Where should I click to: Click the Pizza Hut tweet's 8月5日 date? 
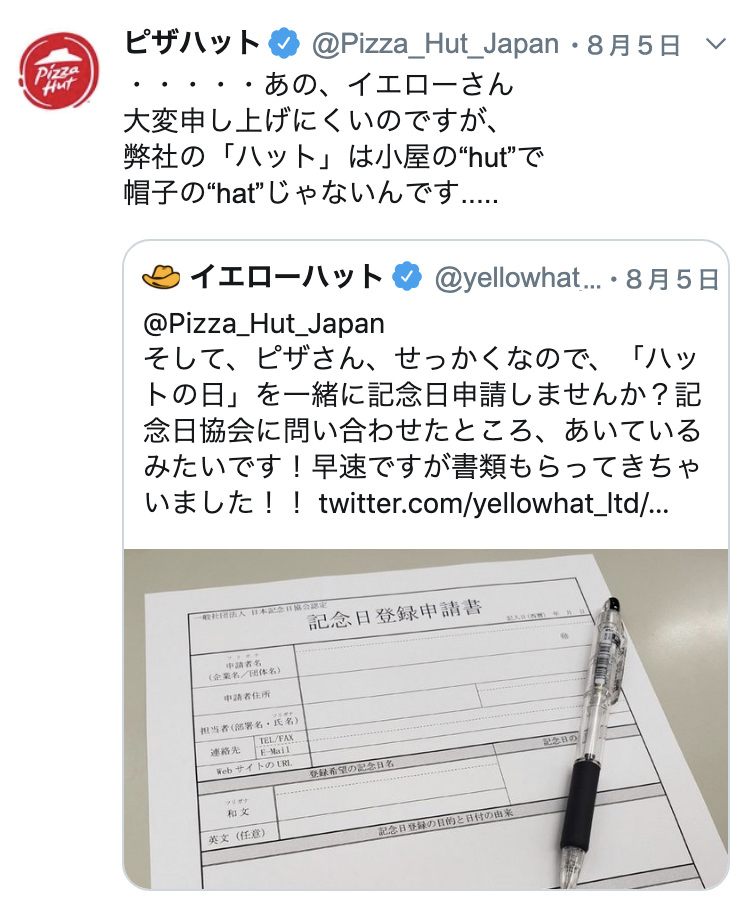point(633,45)
